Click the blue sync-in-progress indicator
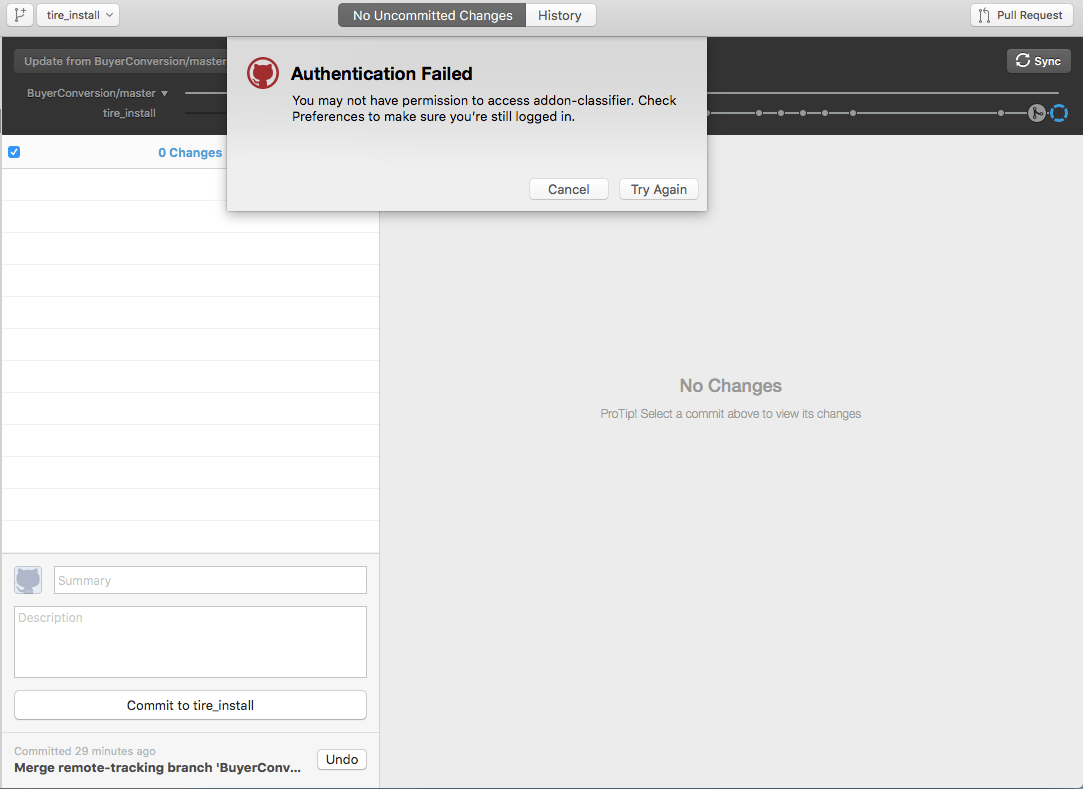This screenshot has height=789, width=1083. point(1059,113)
